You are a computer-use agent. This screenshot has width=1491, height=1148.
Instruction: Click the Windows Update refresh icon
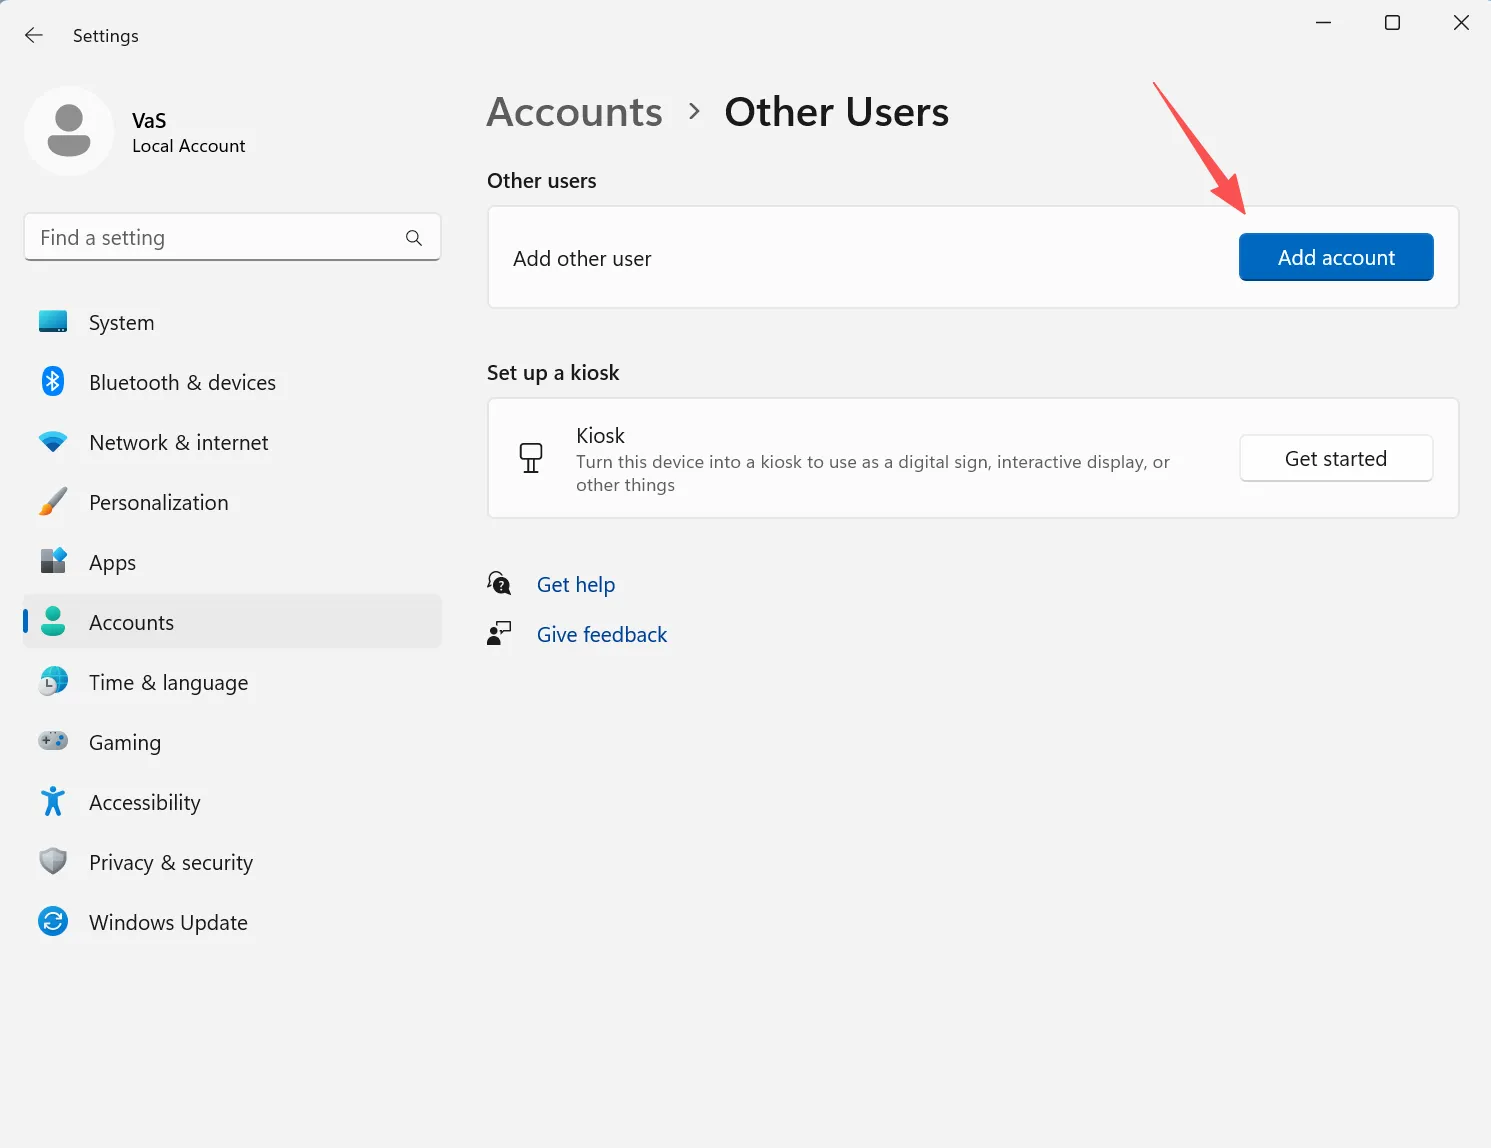click(x=53, y=921)
